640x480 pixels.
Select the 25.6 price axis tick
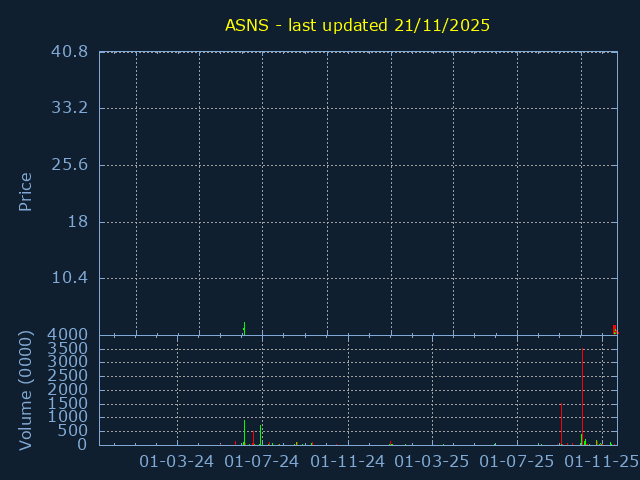click(69, 165)
